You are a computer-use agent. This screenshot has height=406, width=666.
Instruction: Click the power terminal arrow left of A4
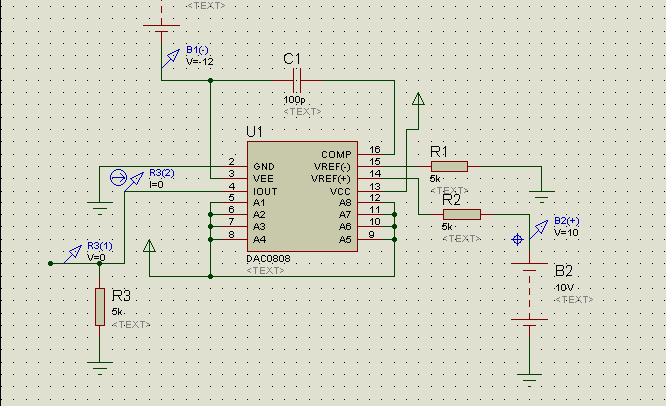[x=149, y=245]
